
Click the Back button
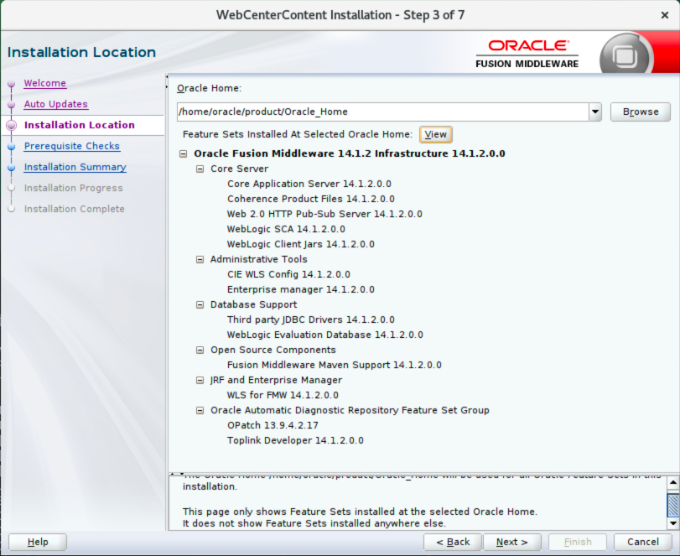[x=453, y=542]
